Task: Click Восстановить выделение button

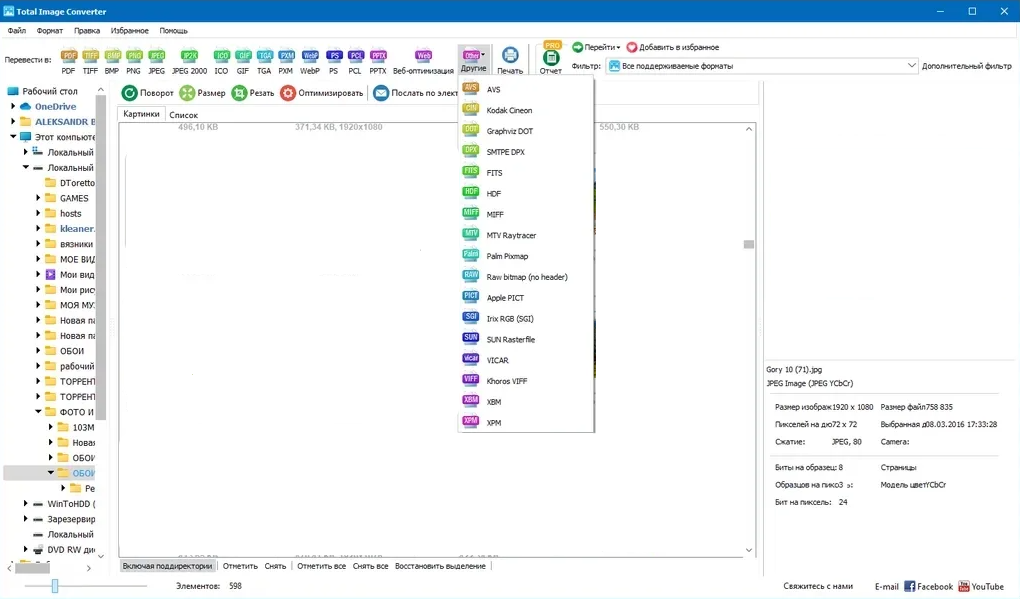Action: click(x=440, y=566)
